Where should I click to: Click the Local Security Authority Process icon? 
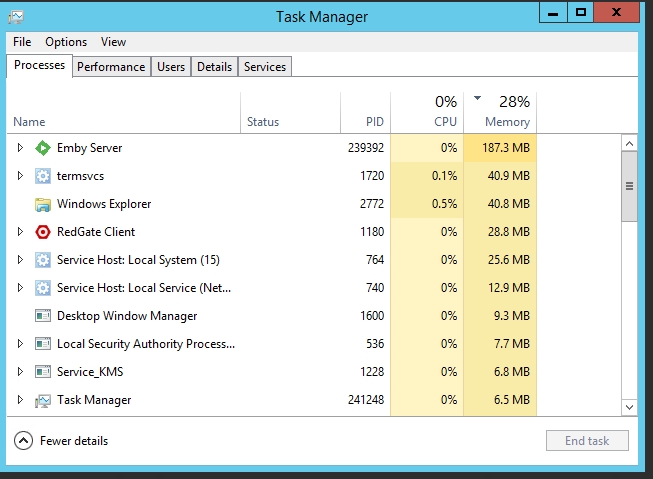click(x=43, y=344)
